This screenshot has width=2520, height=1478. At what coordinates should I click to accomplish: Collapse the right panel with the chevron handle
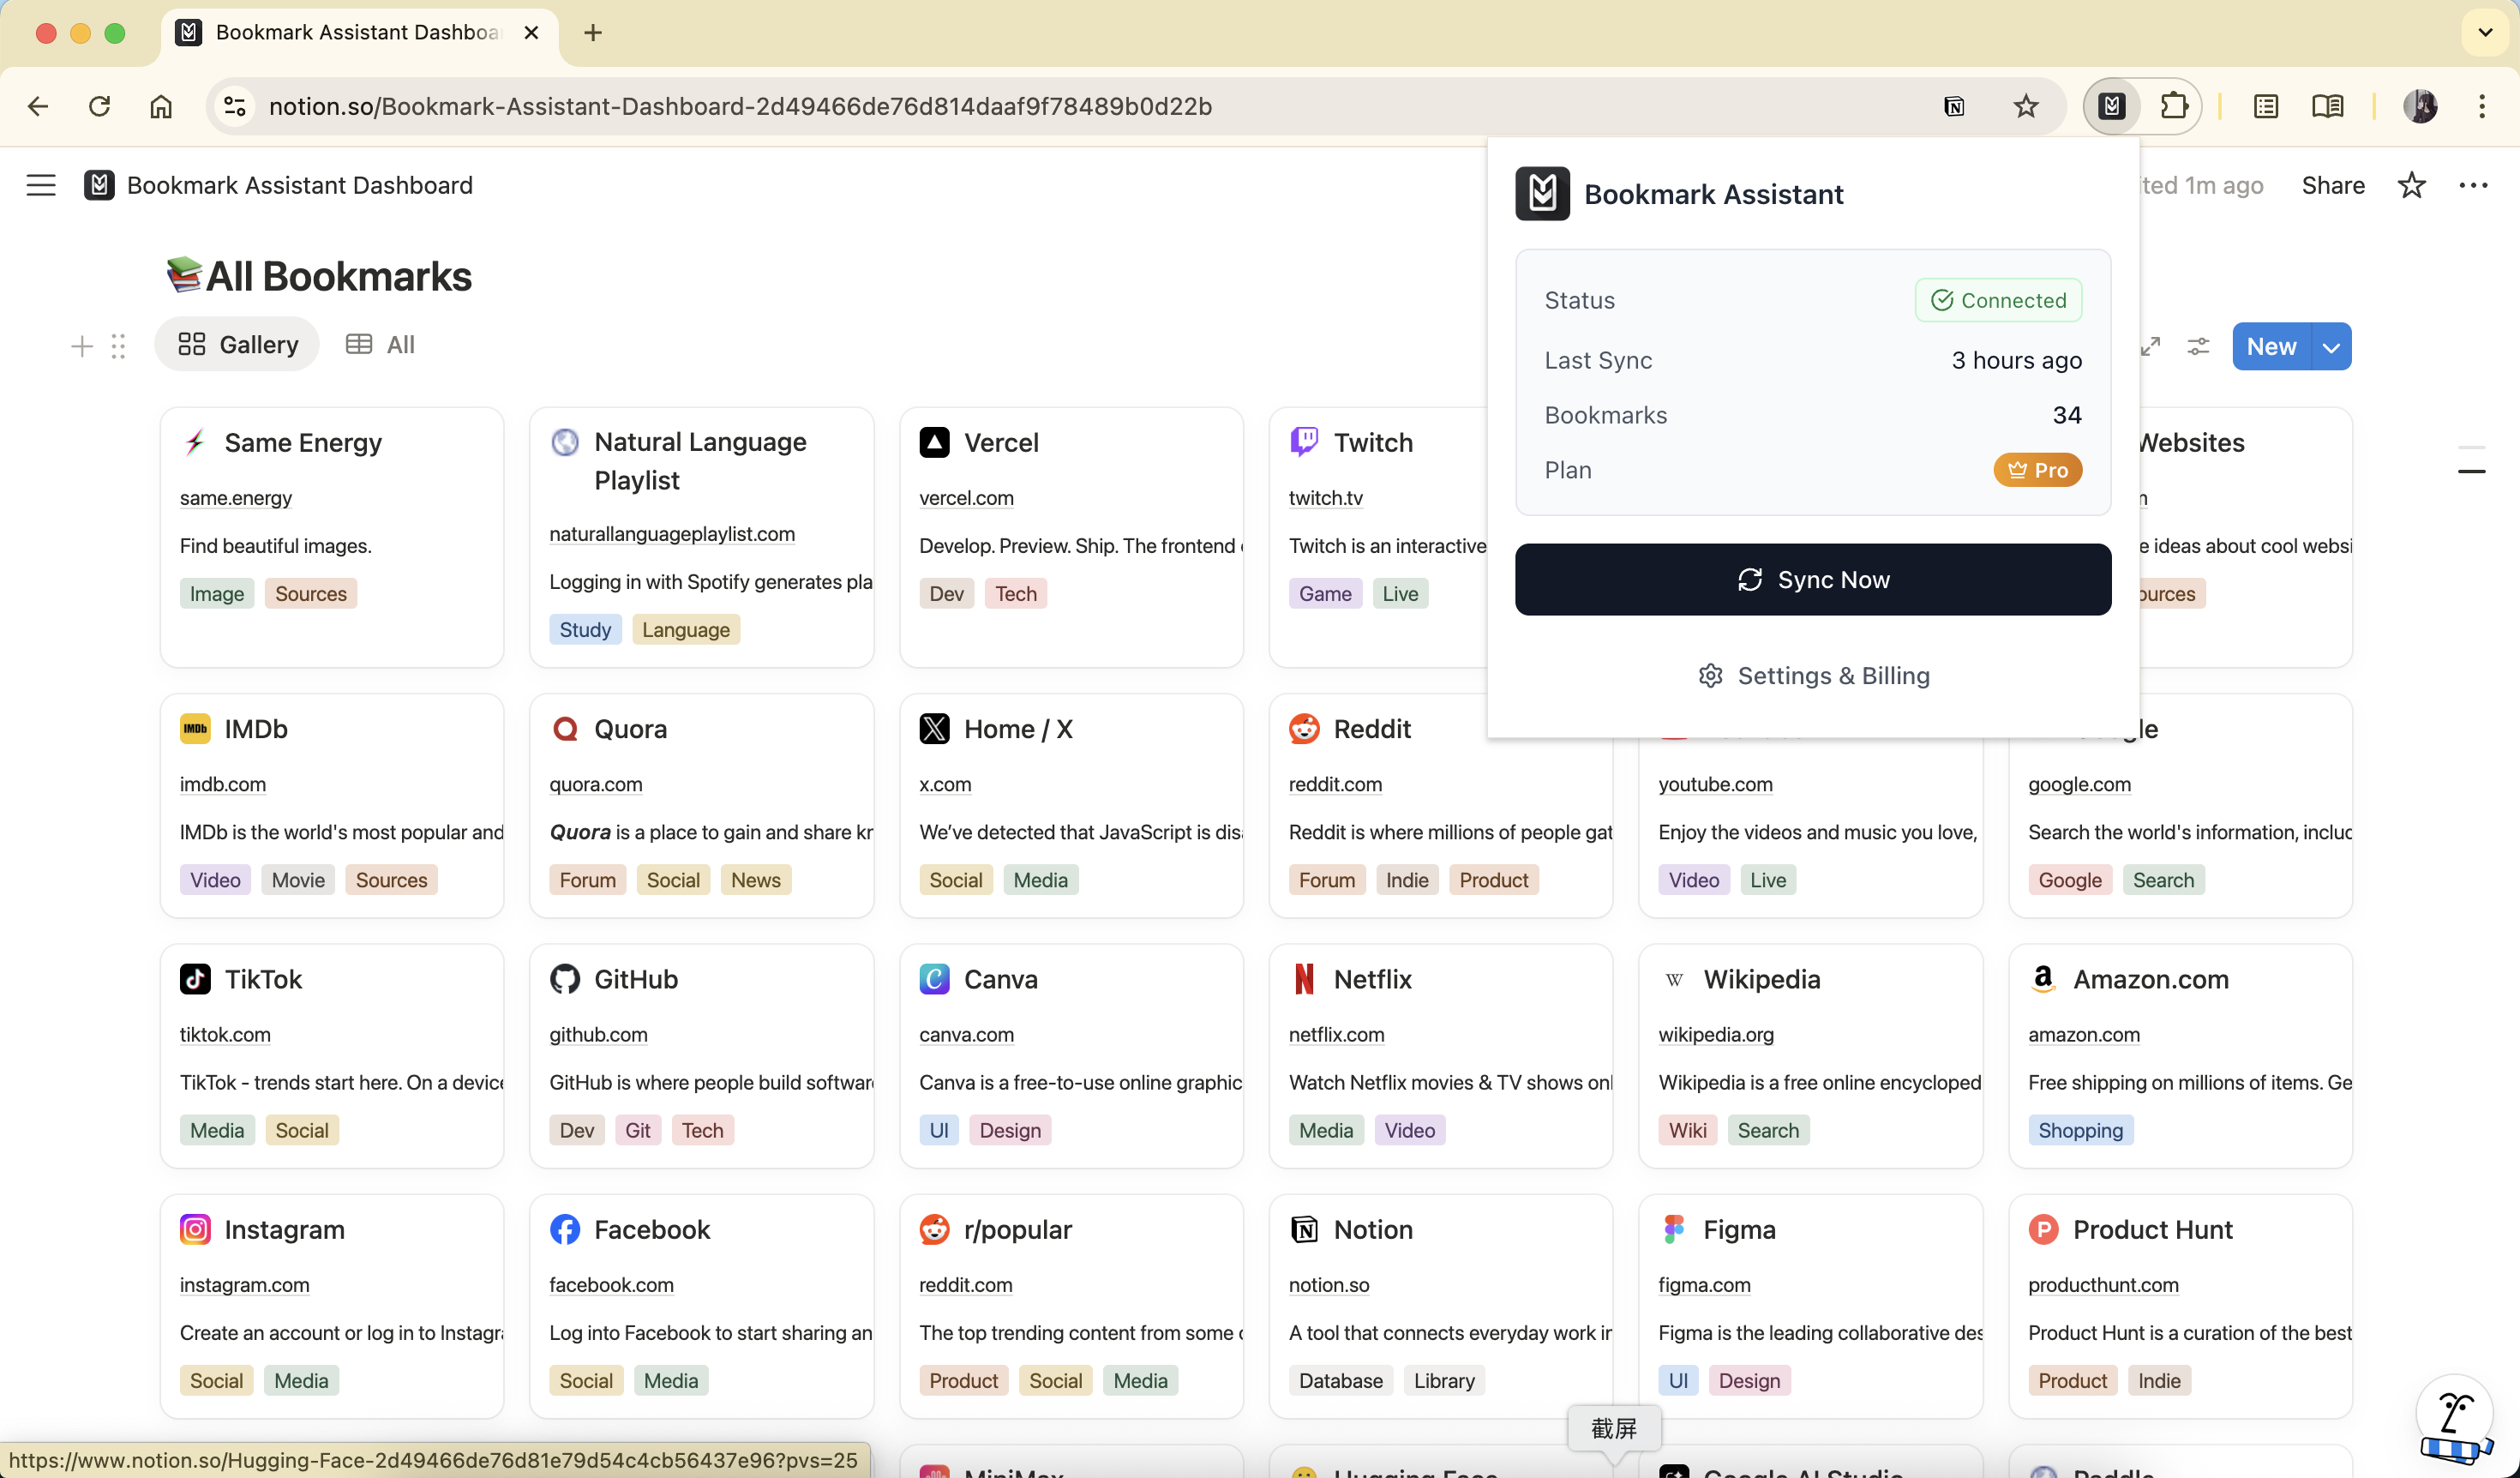click(2472, 470)
